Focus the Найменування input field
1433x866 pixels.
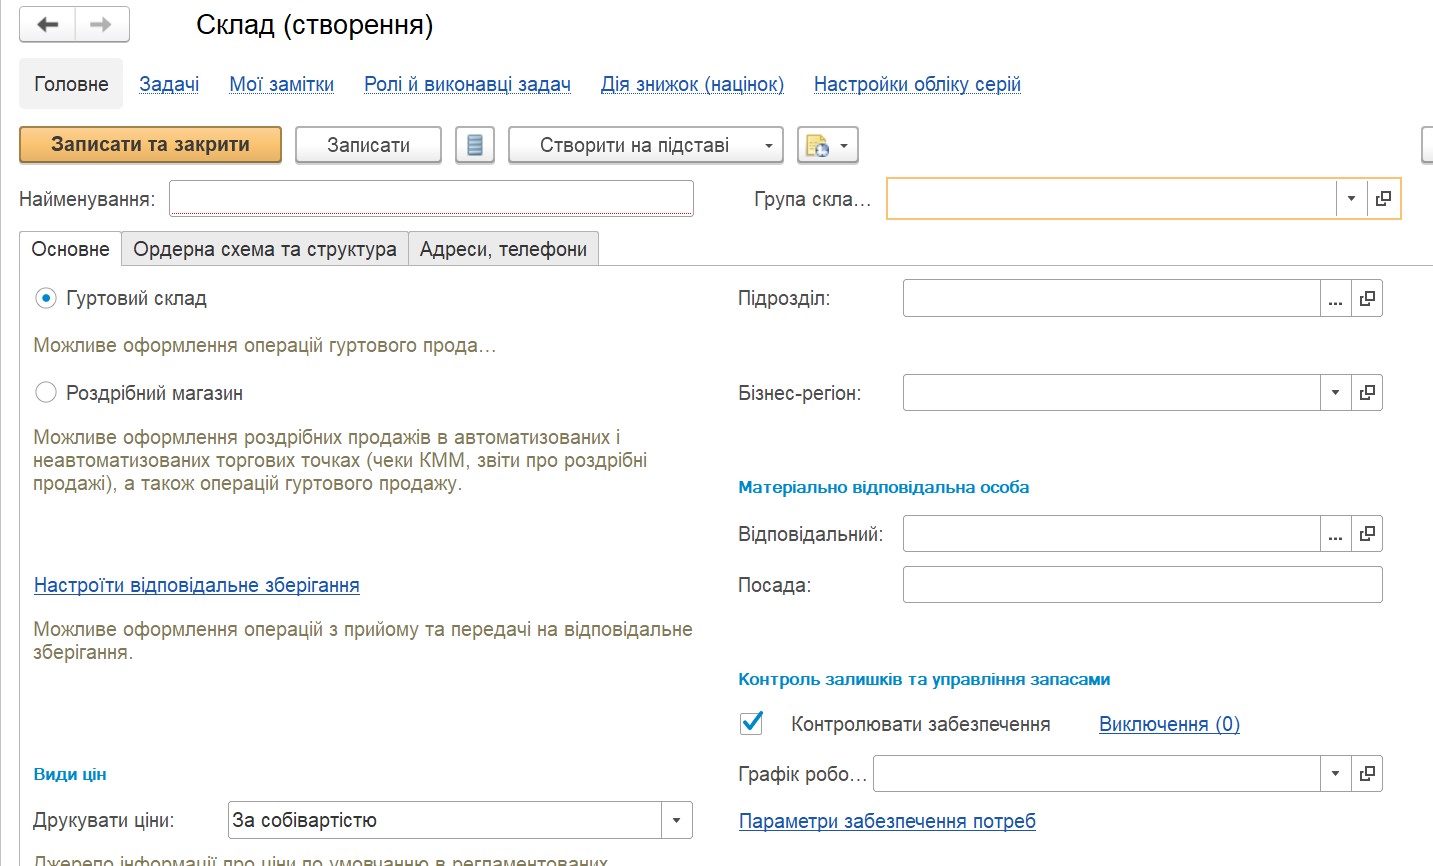pos(431,198)
